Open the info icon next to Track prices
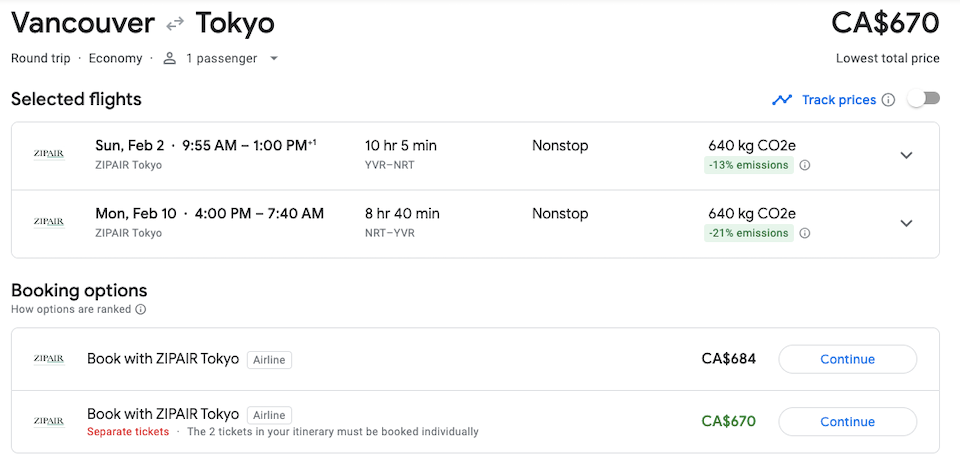Viewport: 960px width, 458px height. [x=888, y=100]
